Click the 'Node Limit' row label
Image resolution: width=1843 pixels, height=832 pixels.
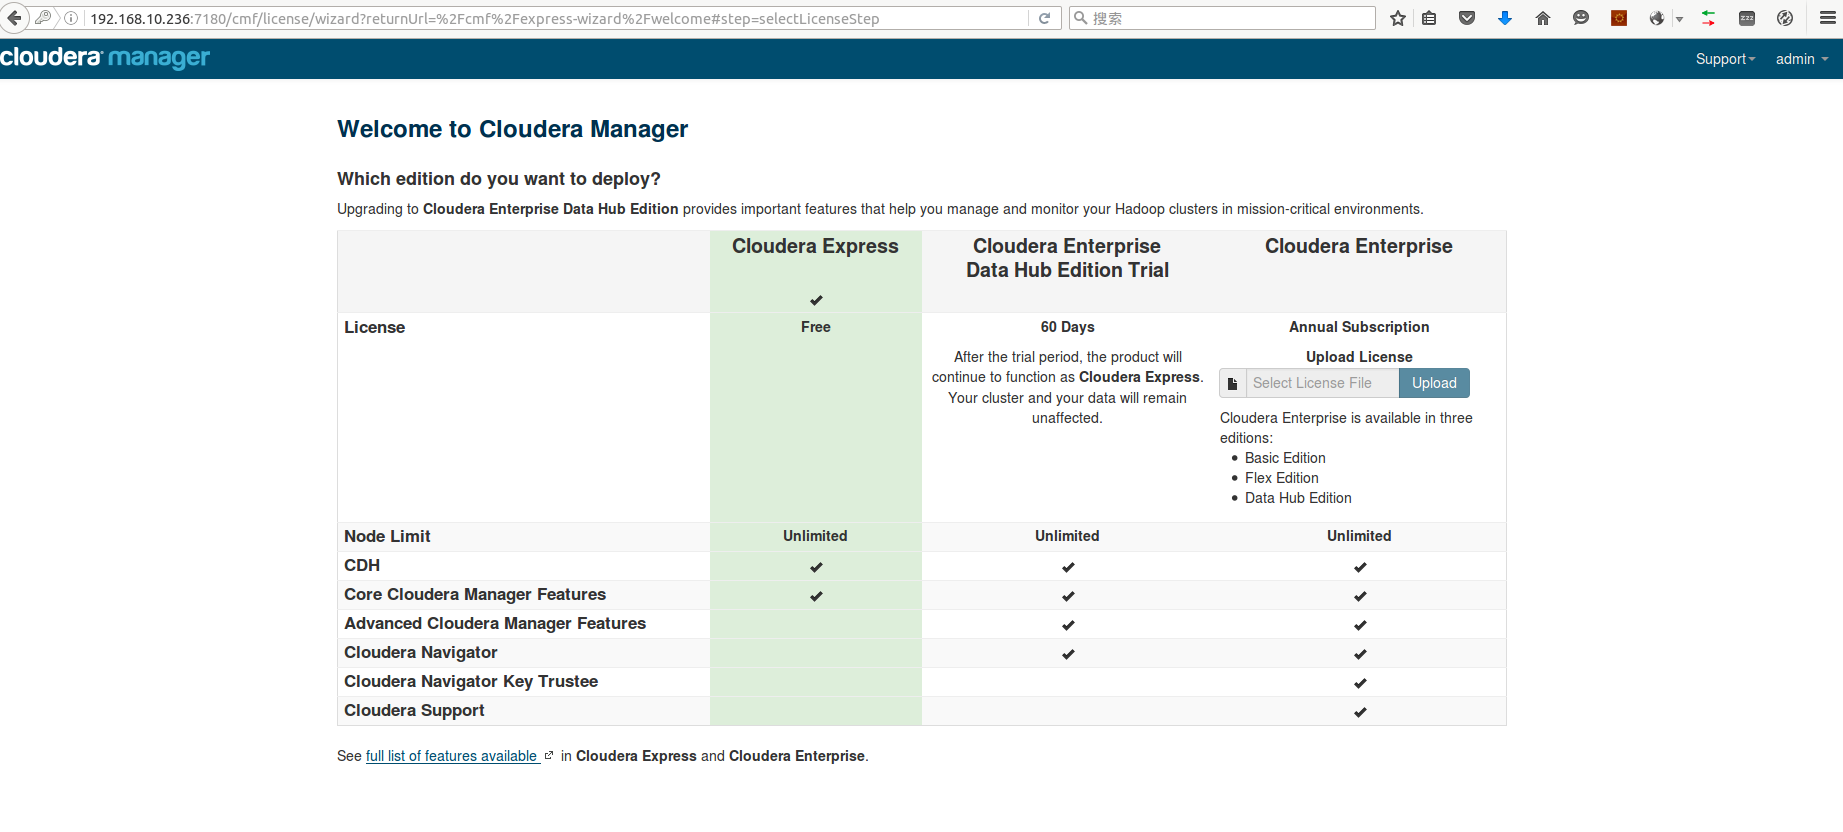pos(387,536)
